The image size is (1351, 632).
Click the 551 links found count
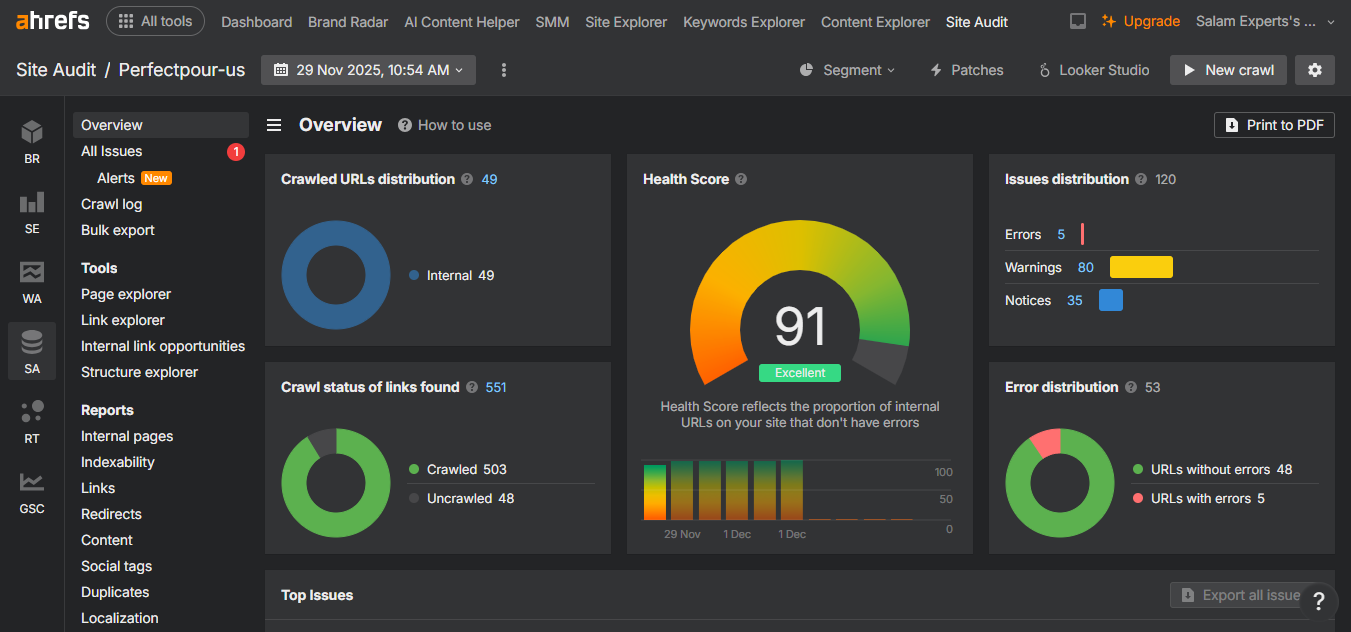click(x=496, y=387)
